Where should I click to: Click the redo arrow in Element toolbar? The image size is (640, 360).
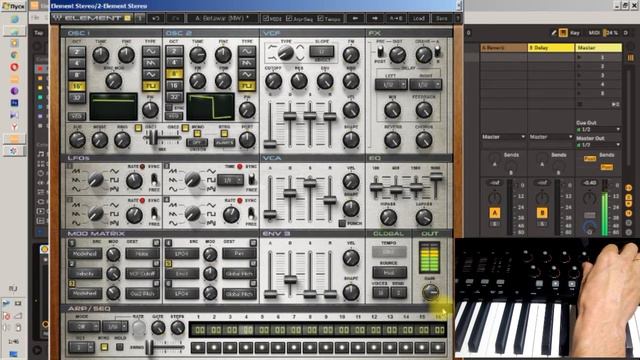click(x=176, y=18)
